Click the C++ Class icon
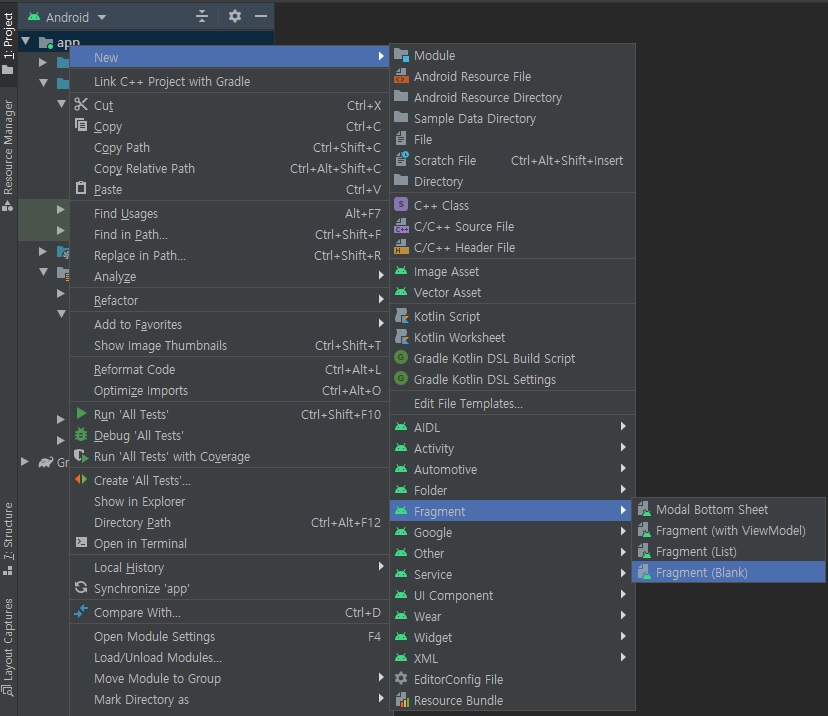The image size is (828, 716). click(401, 204)
